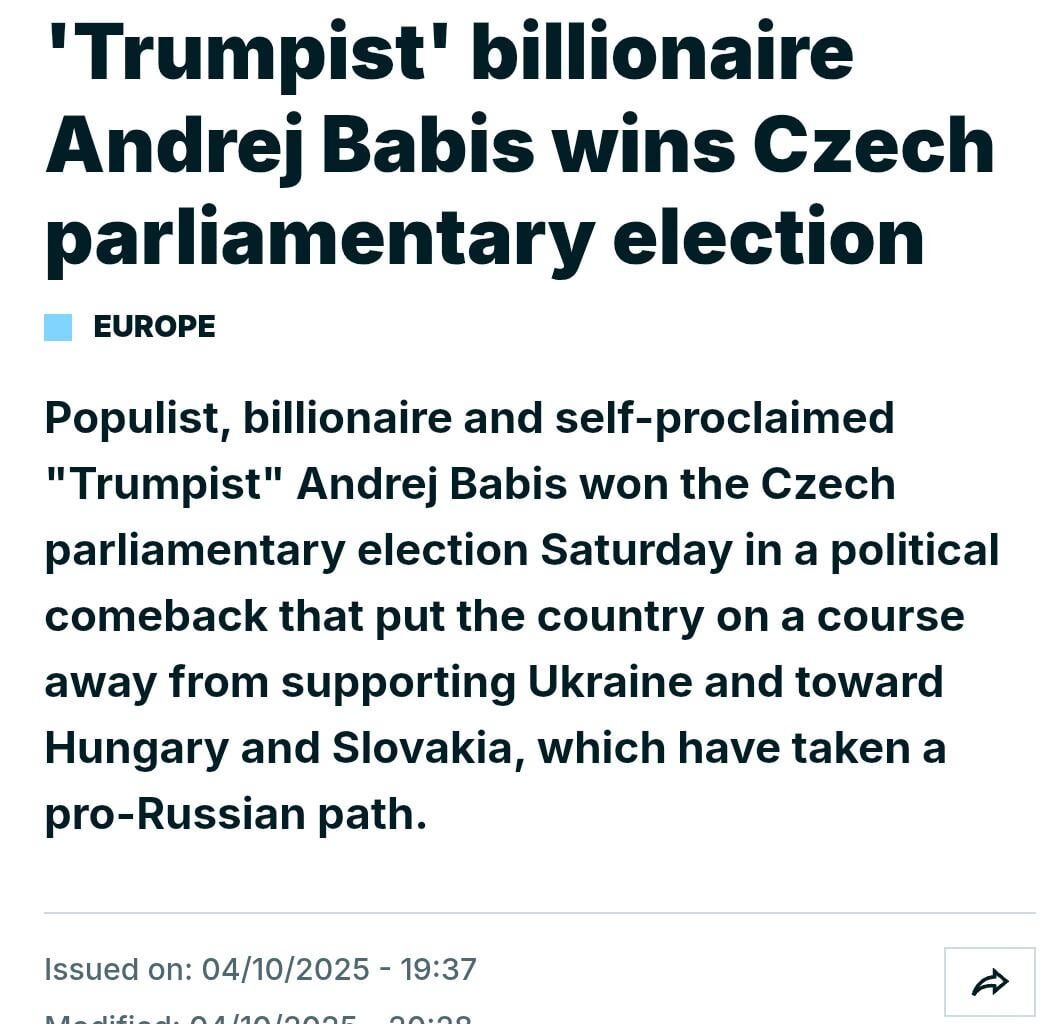
Task: Click 'Hungary' in the summary paragraph
Action: pos(136,748)
